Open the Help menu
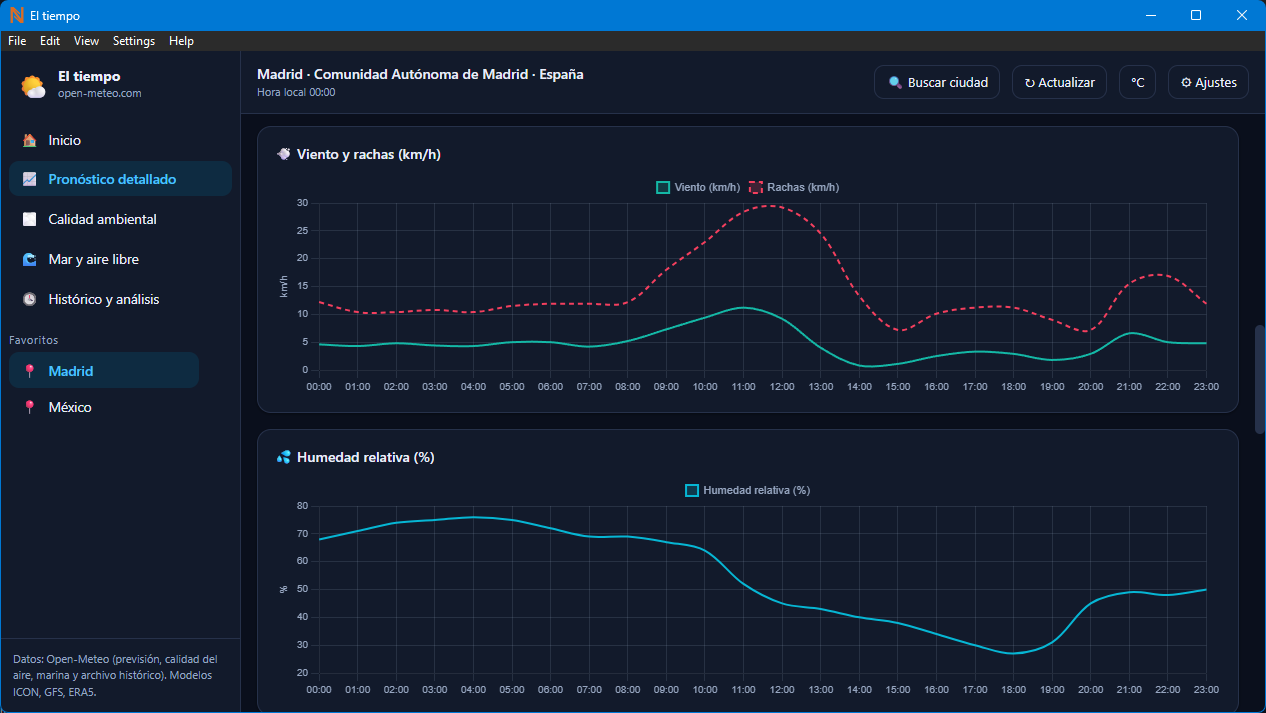The width and height of the screenshot is (1266, 713). click(181, 41)
